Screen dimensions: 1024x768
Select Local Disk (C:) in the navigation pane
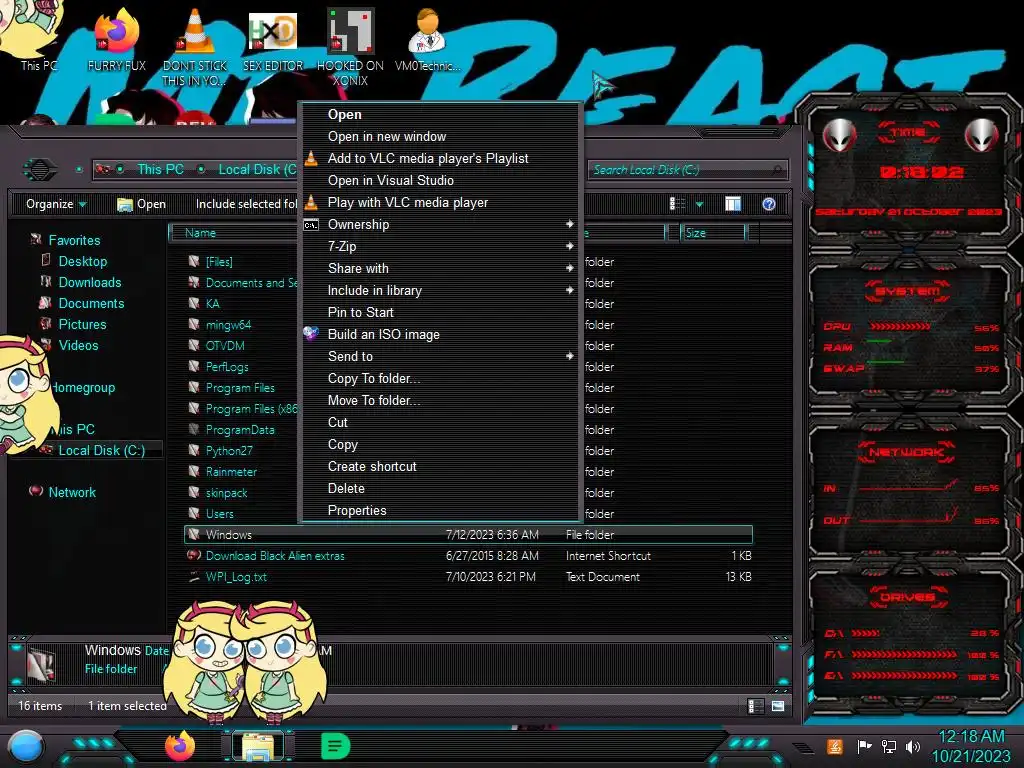click(101, 450)
